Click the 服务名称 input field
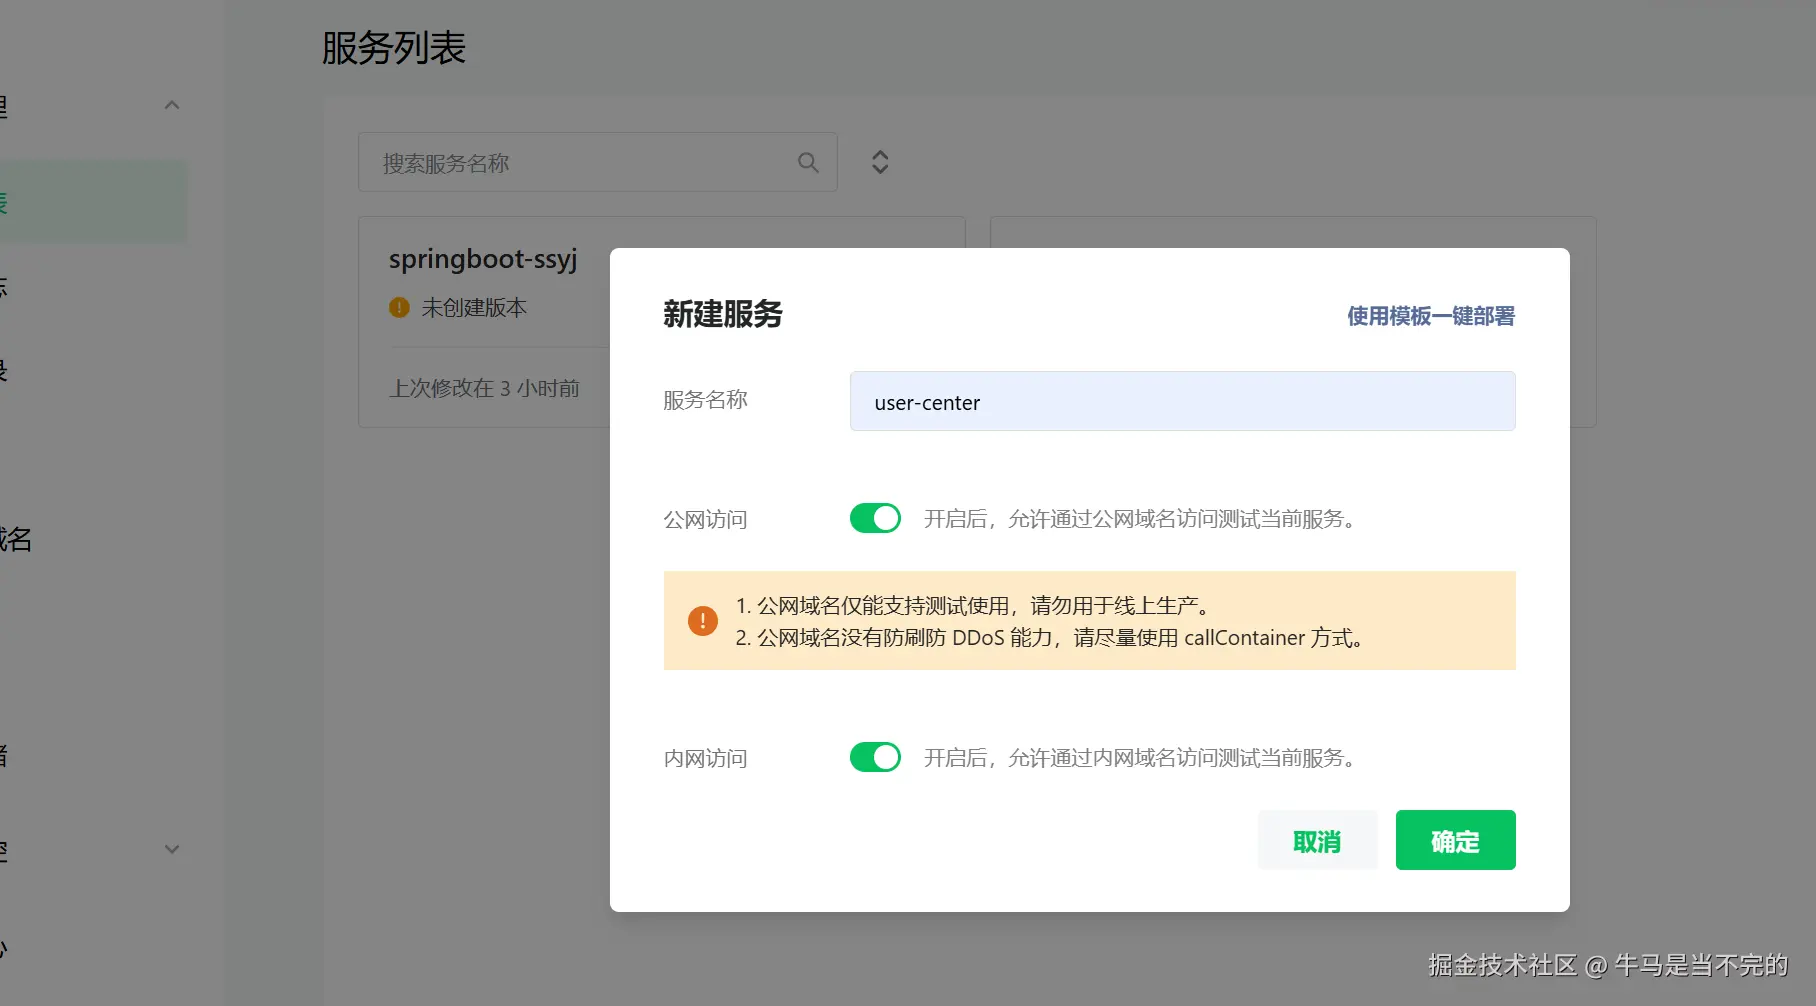 (1183, 401)
